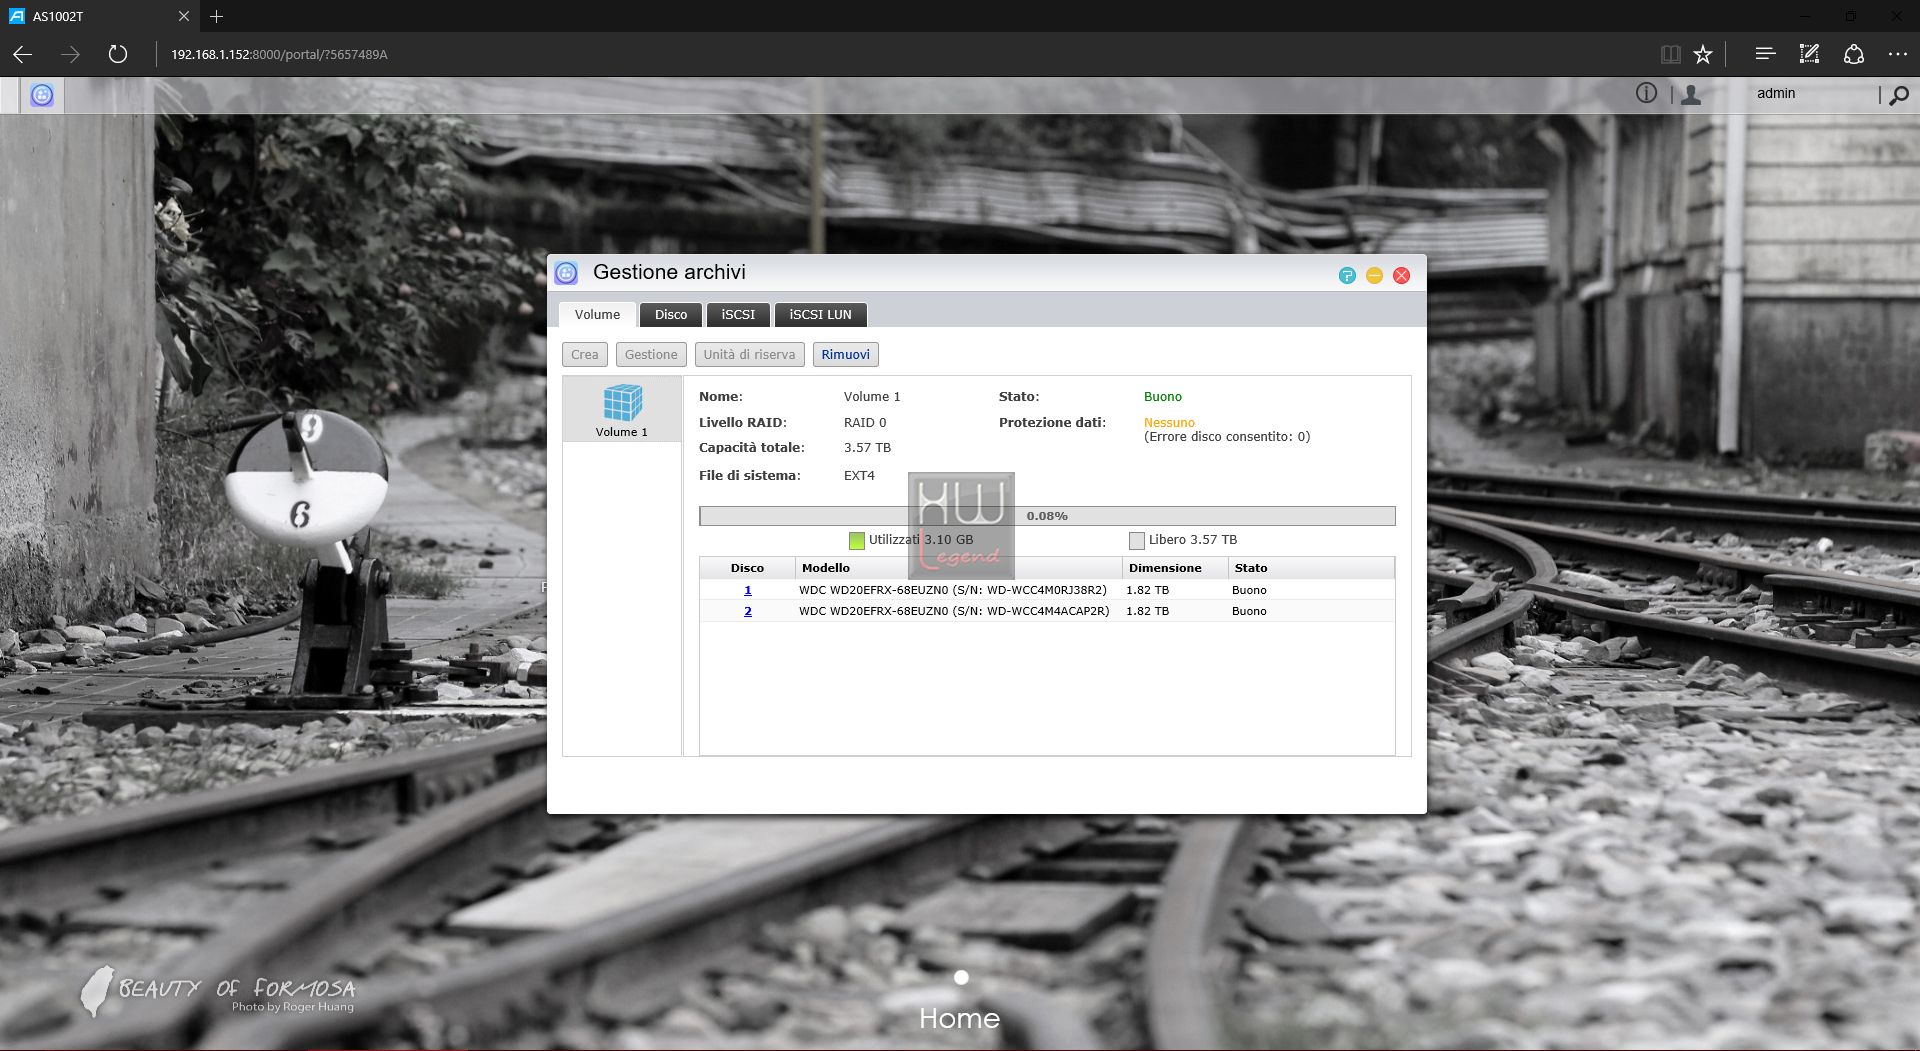Click the Dimensione column header
The width and height of the screenshot is (1920, 1051).
pos(1175,568)
